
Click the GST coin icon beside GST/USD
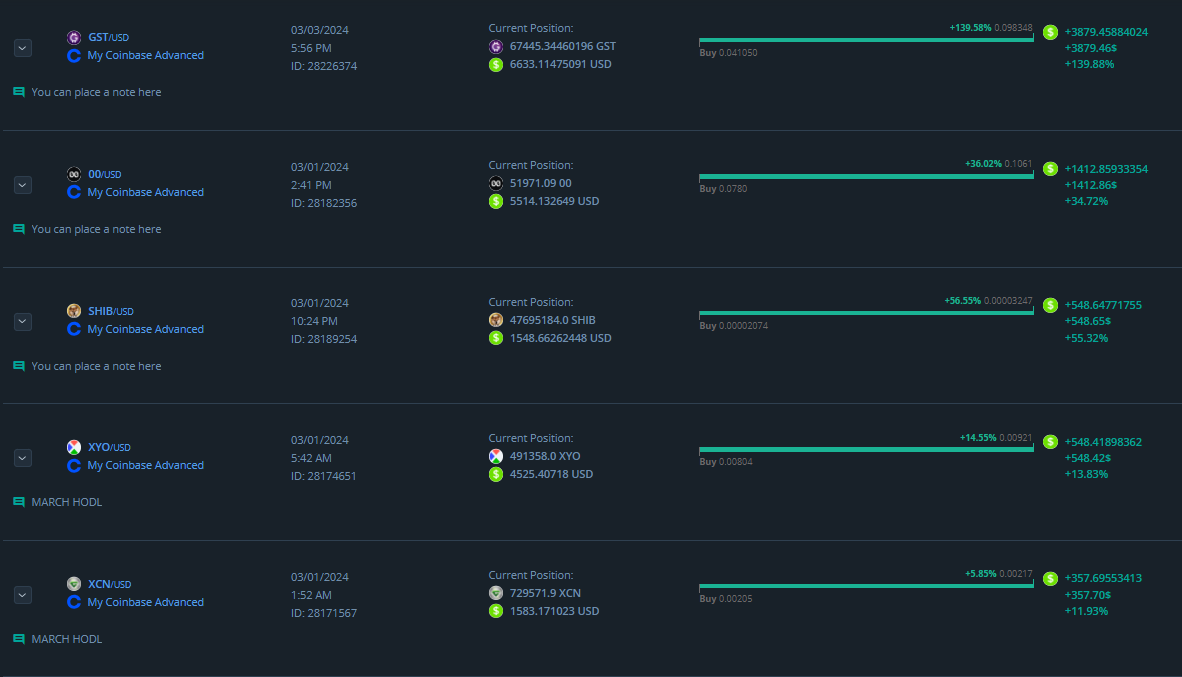click(74, 38)
